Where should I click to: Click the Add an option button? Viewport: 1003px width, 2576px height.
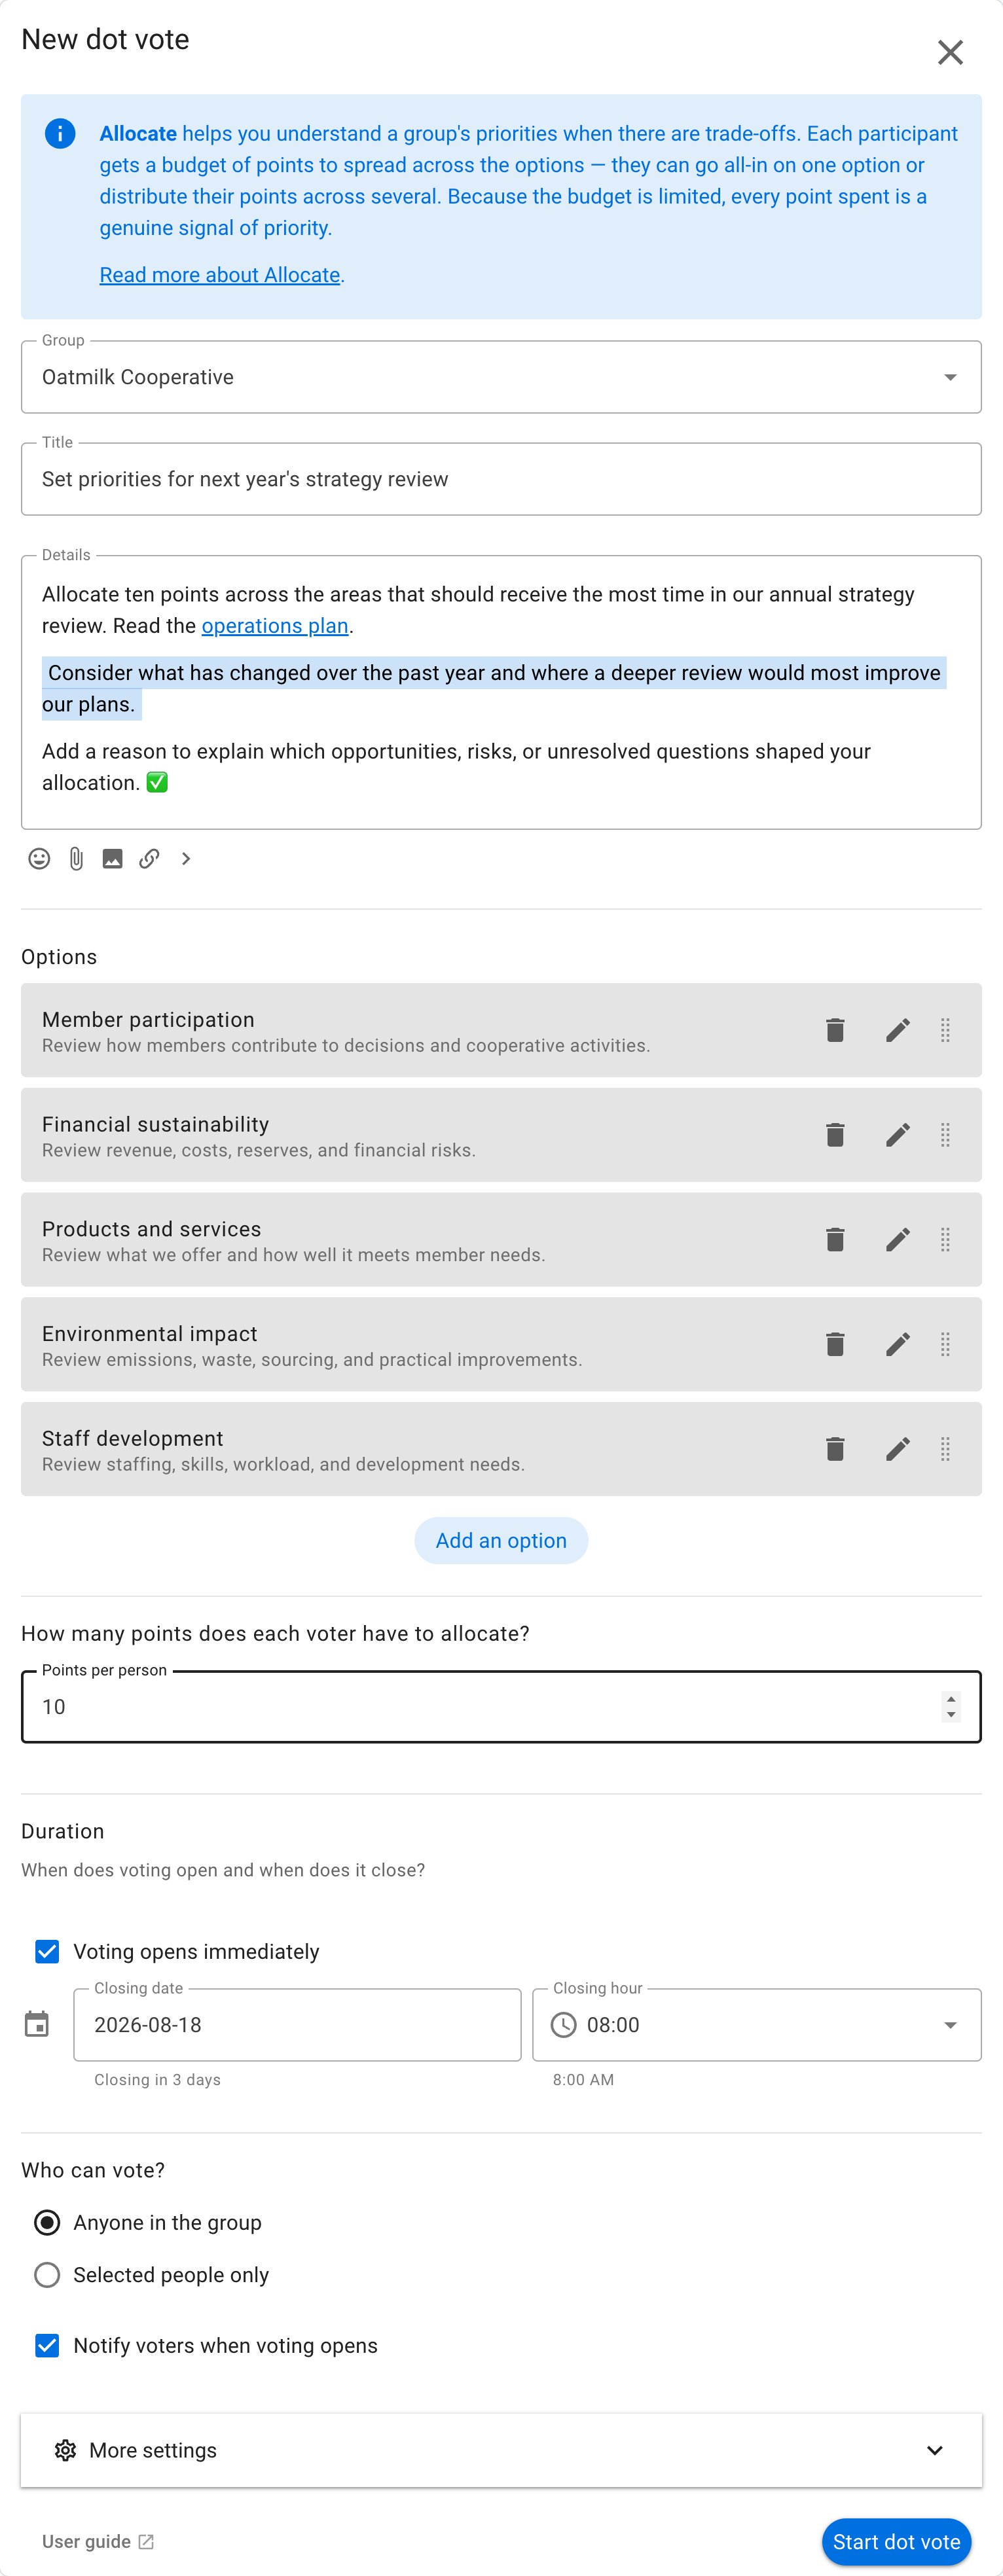(501, 1540)
